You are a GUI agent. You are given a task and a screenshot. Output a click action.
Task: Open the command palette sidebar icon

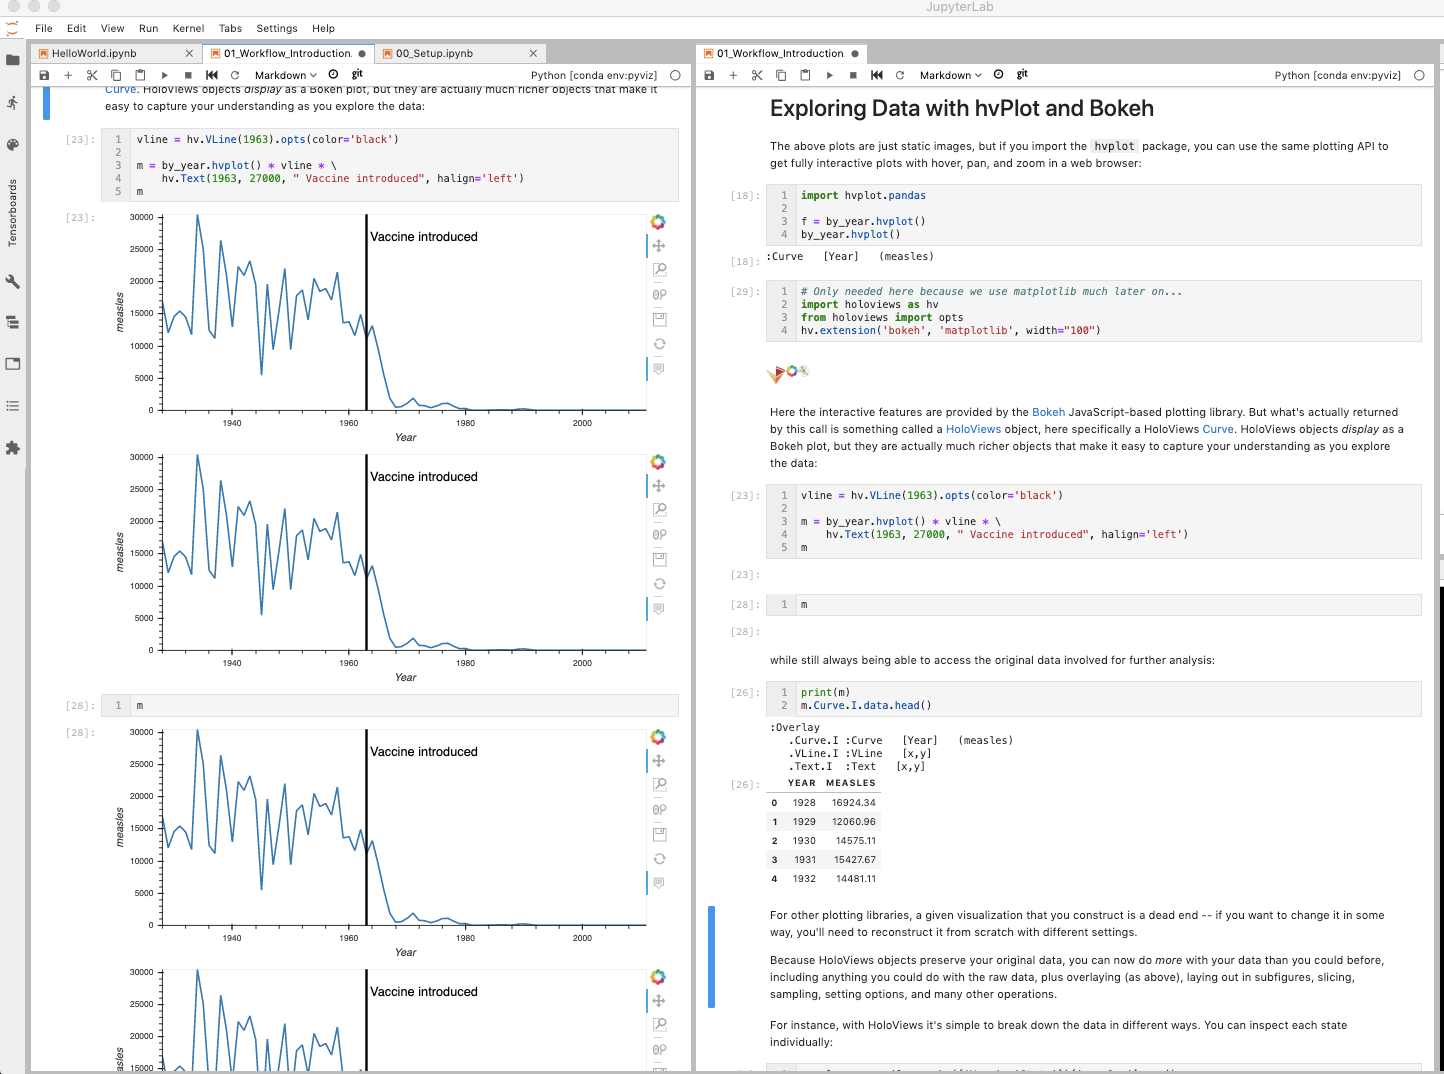coord(13,144)
